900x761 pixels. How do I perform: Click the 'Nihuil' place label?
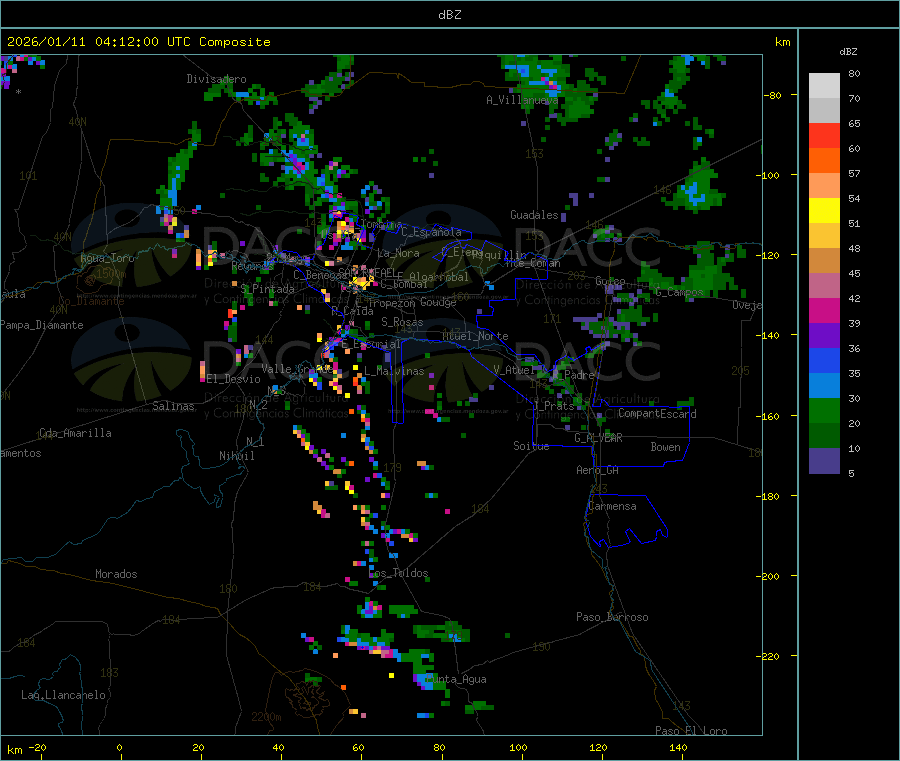click(x=236, y=456)
